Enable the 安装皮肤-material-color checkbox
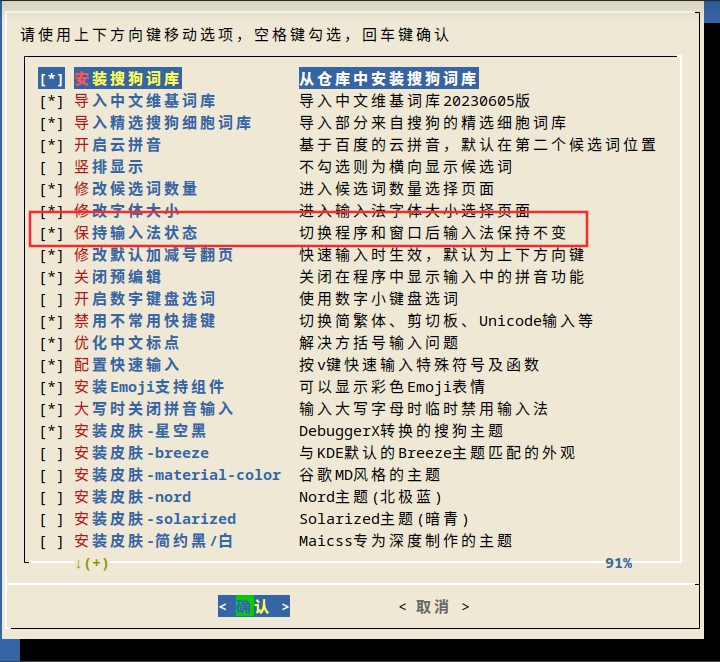The width and height of the screenshot is (720, 662). click(x=51, y=476)
